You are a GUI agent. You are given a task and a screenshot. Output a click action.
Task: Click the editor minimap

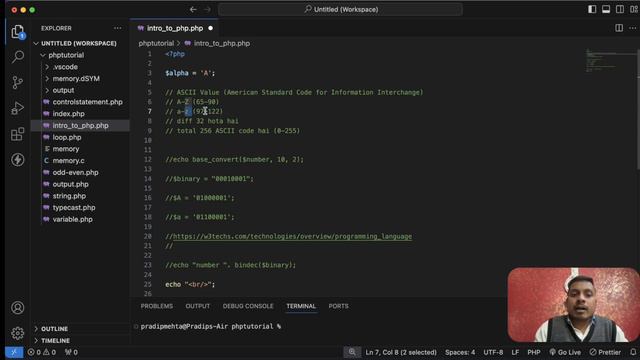610,61
